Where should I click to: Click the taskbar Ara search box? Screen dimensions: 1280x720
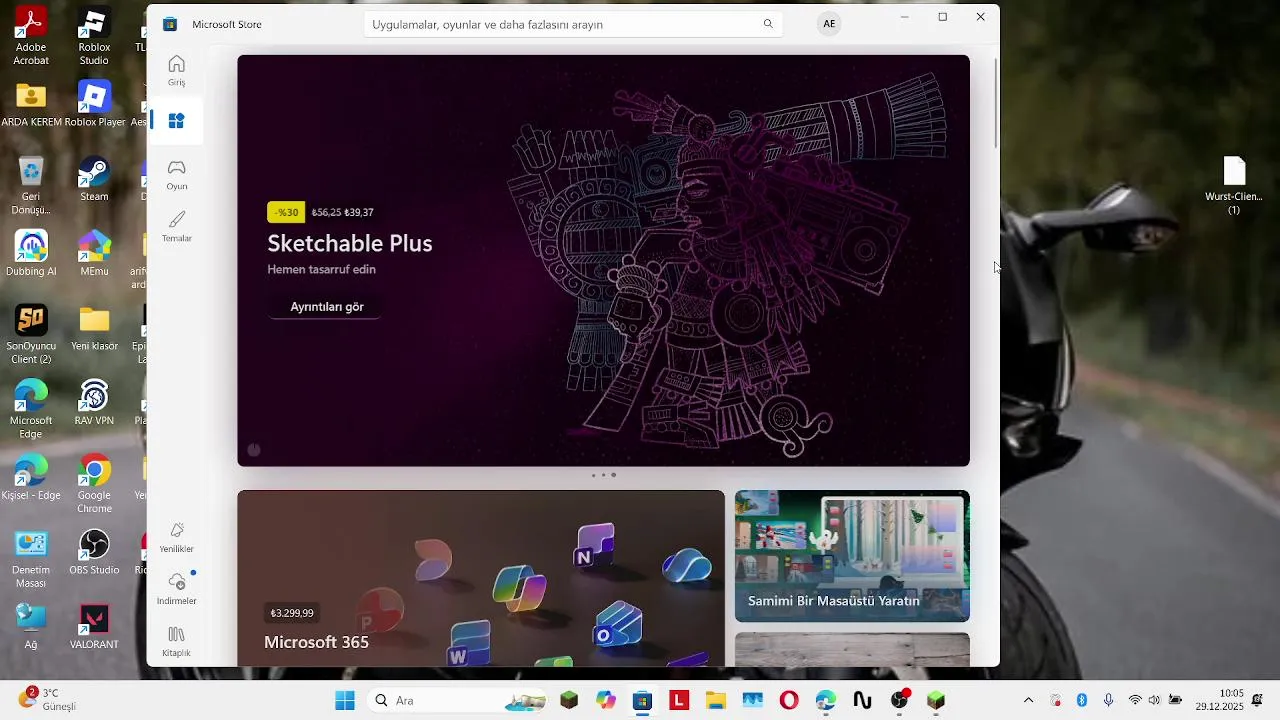pos(455,700)
